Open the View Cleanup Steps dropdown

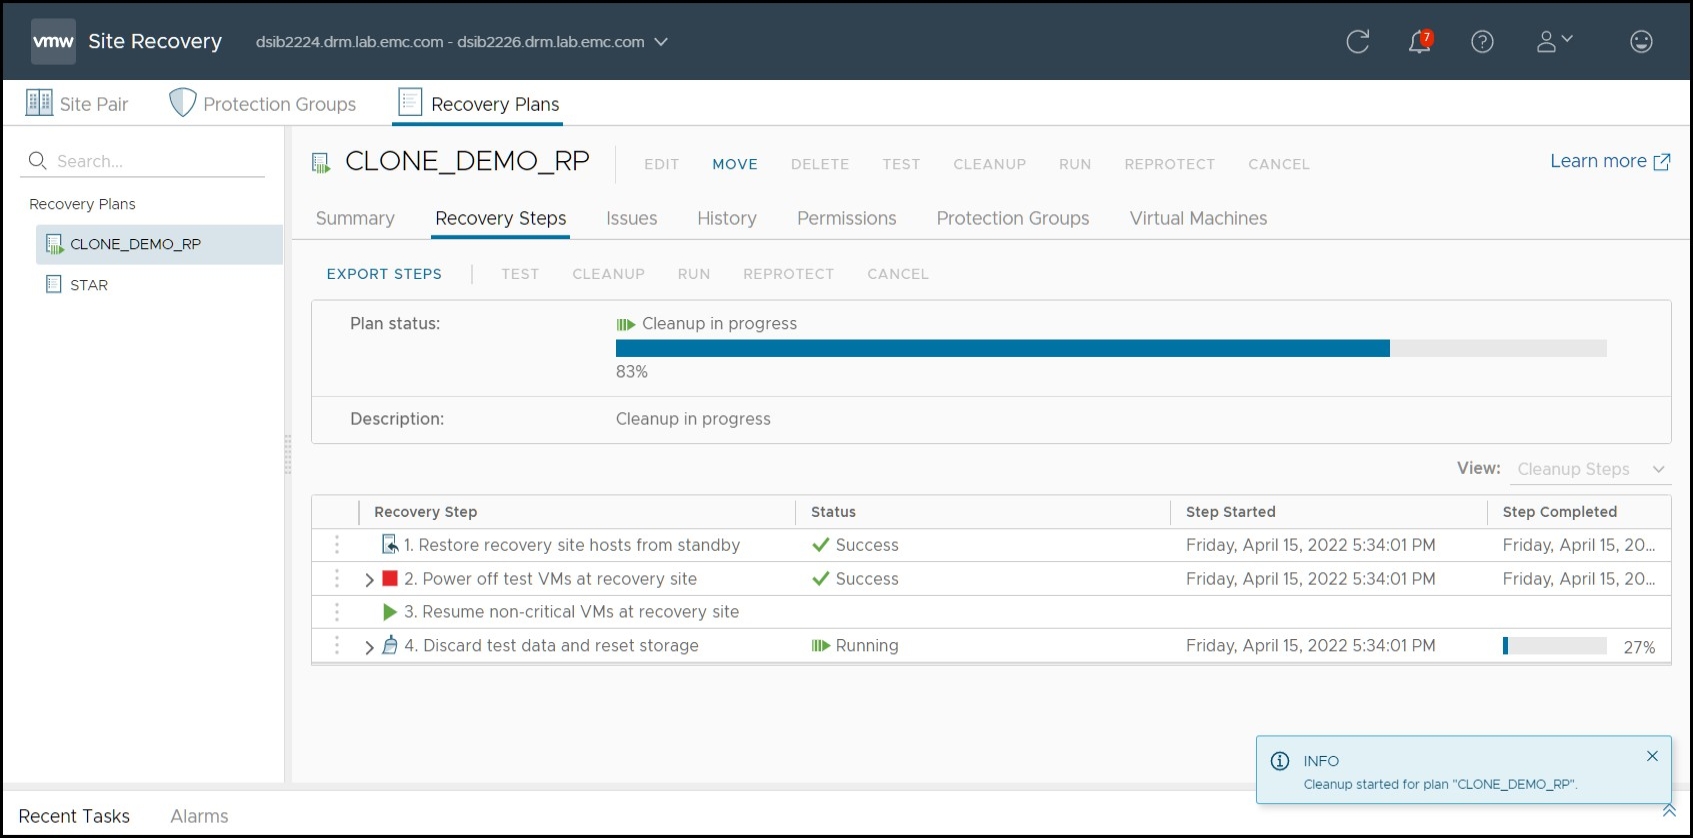(1592, 469)
